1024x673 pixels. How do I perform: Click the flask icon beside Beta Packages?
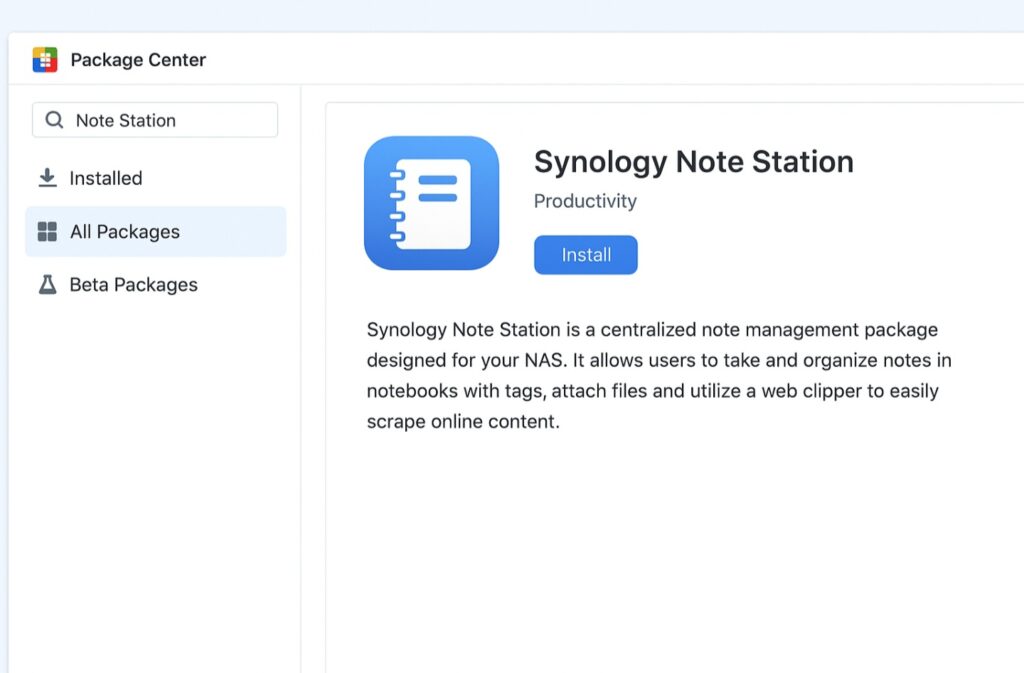pyautogui.click(x=46, y=285)
